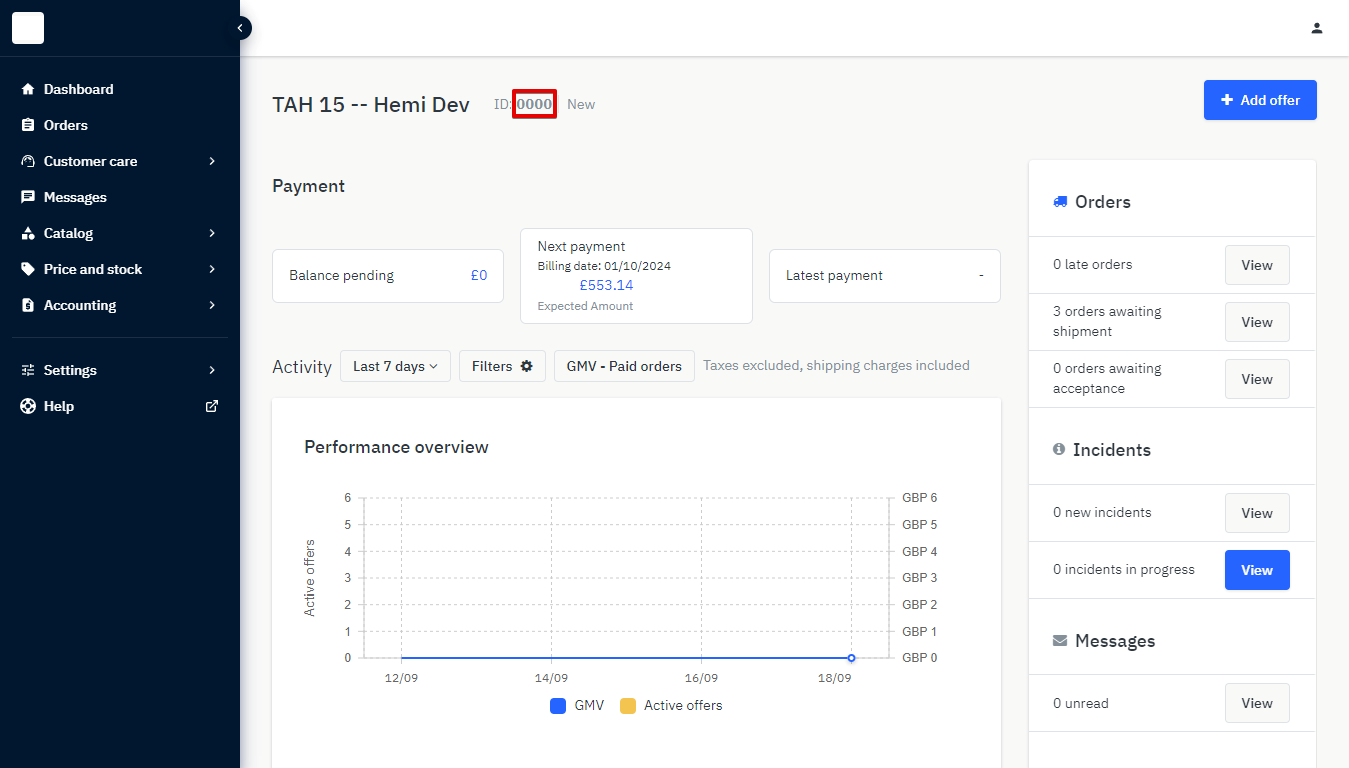Click the 'Activity' section label
Screen dimensions: 1349x768
(x=302, y=367)
